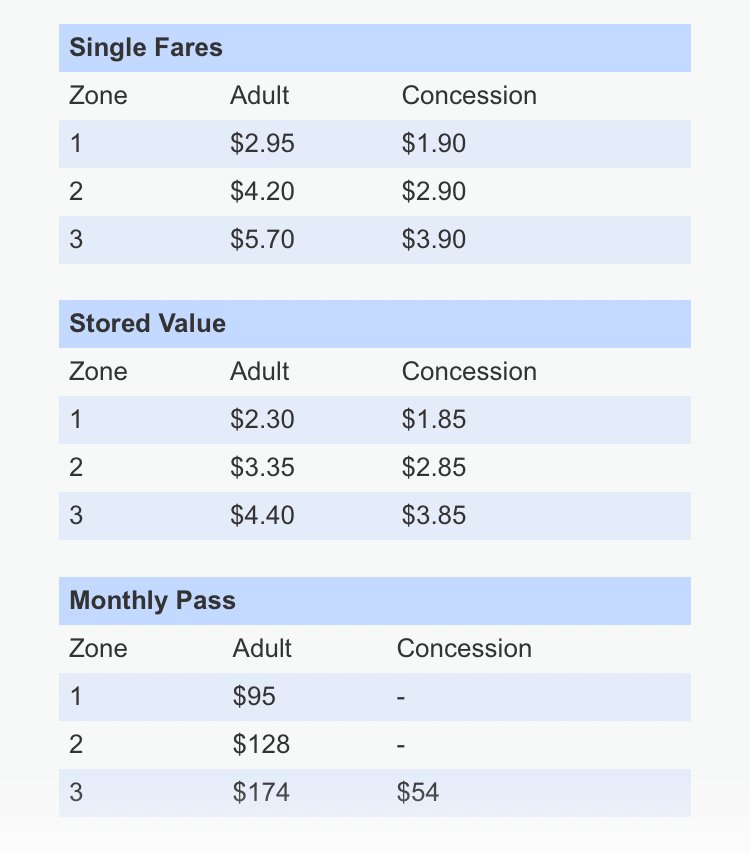Click the $95 monthly pass price
The image size is (750, 853).
(254, 697)
